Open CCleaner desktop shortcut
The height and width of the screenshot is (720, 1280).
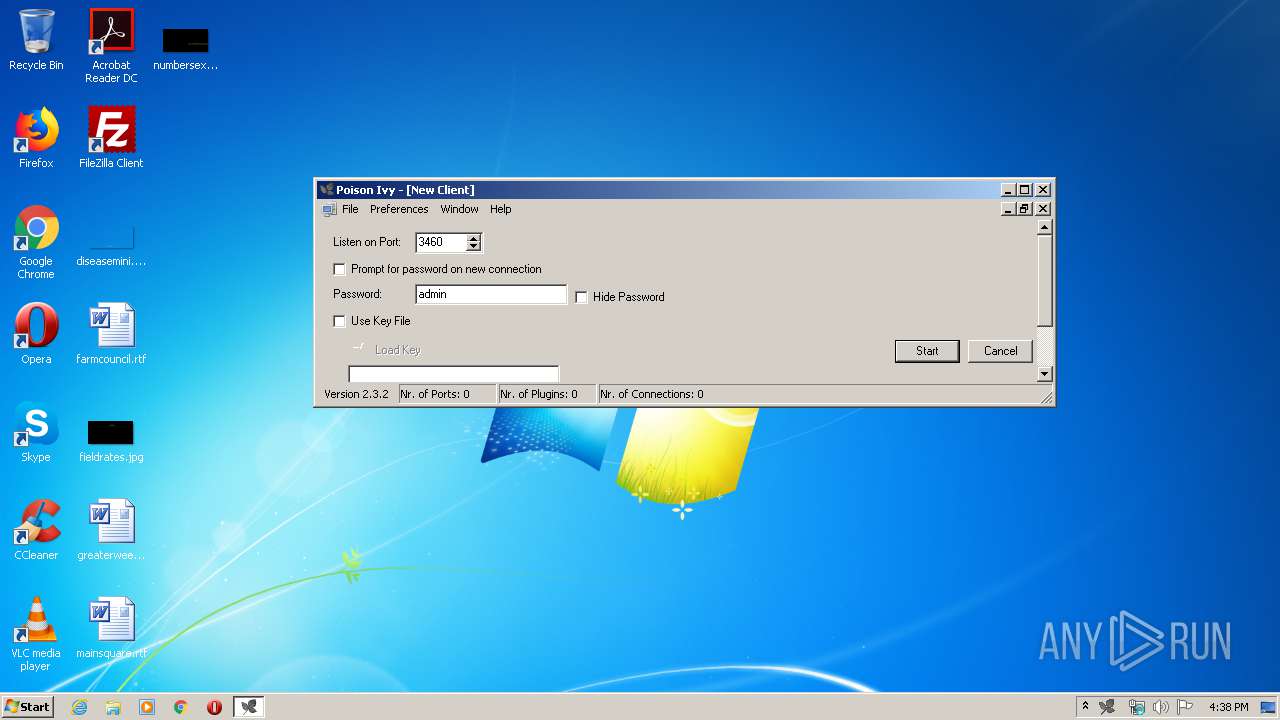coord(36,530)
